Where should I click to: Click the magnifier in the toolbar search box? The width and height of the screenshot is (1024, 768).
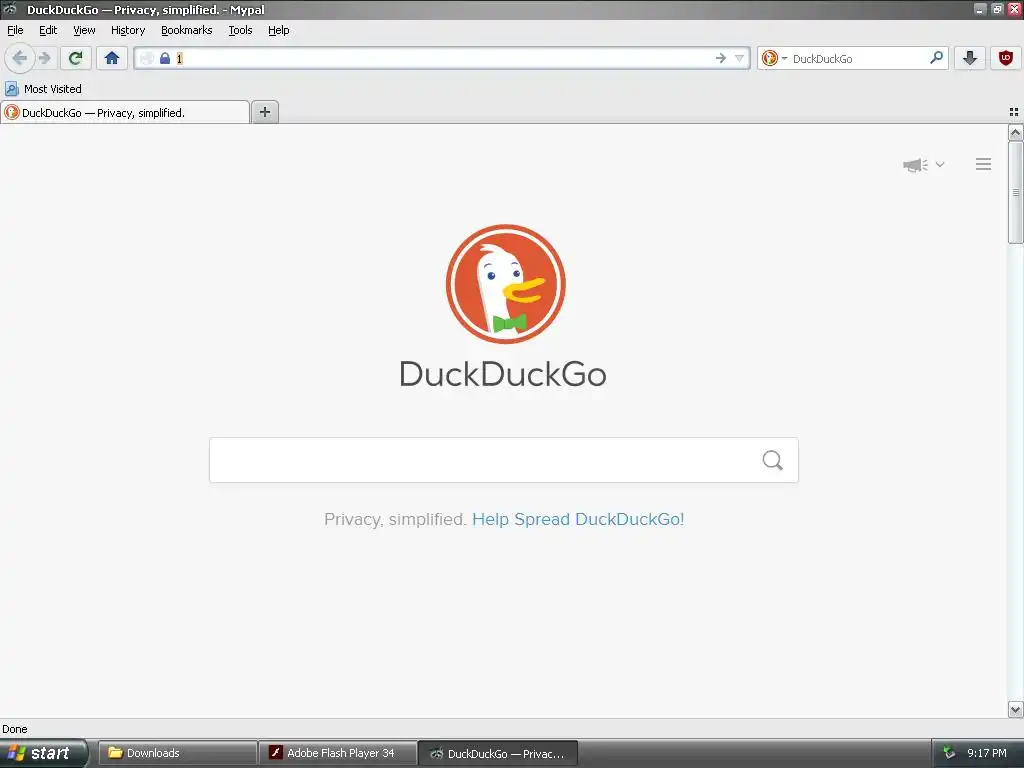click(936, 57)
